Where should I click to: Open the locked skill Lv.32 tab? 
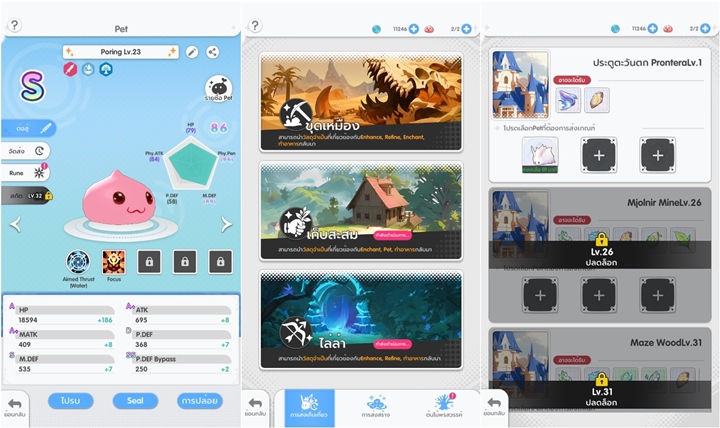point(27,196)
